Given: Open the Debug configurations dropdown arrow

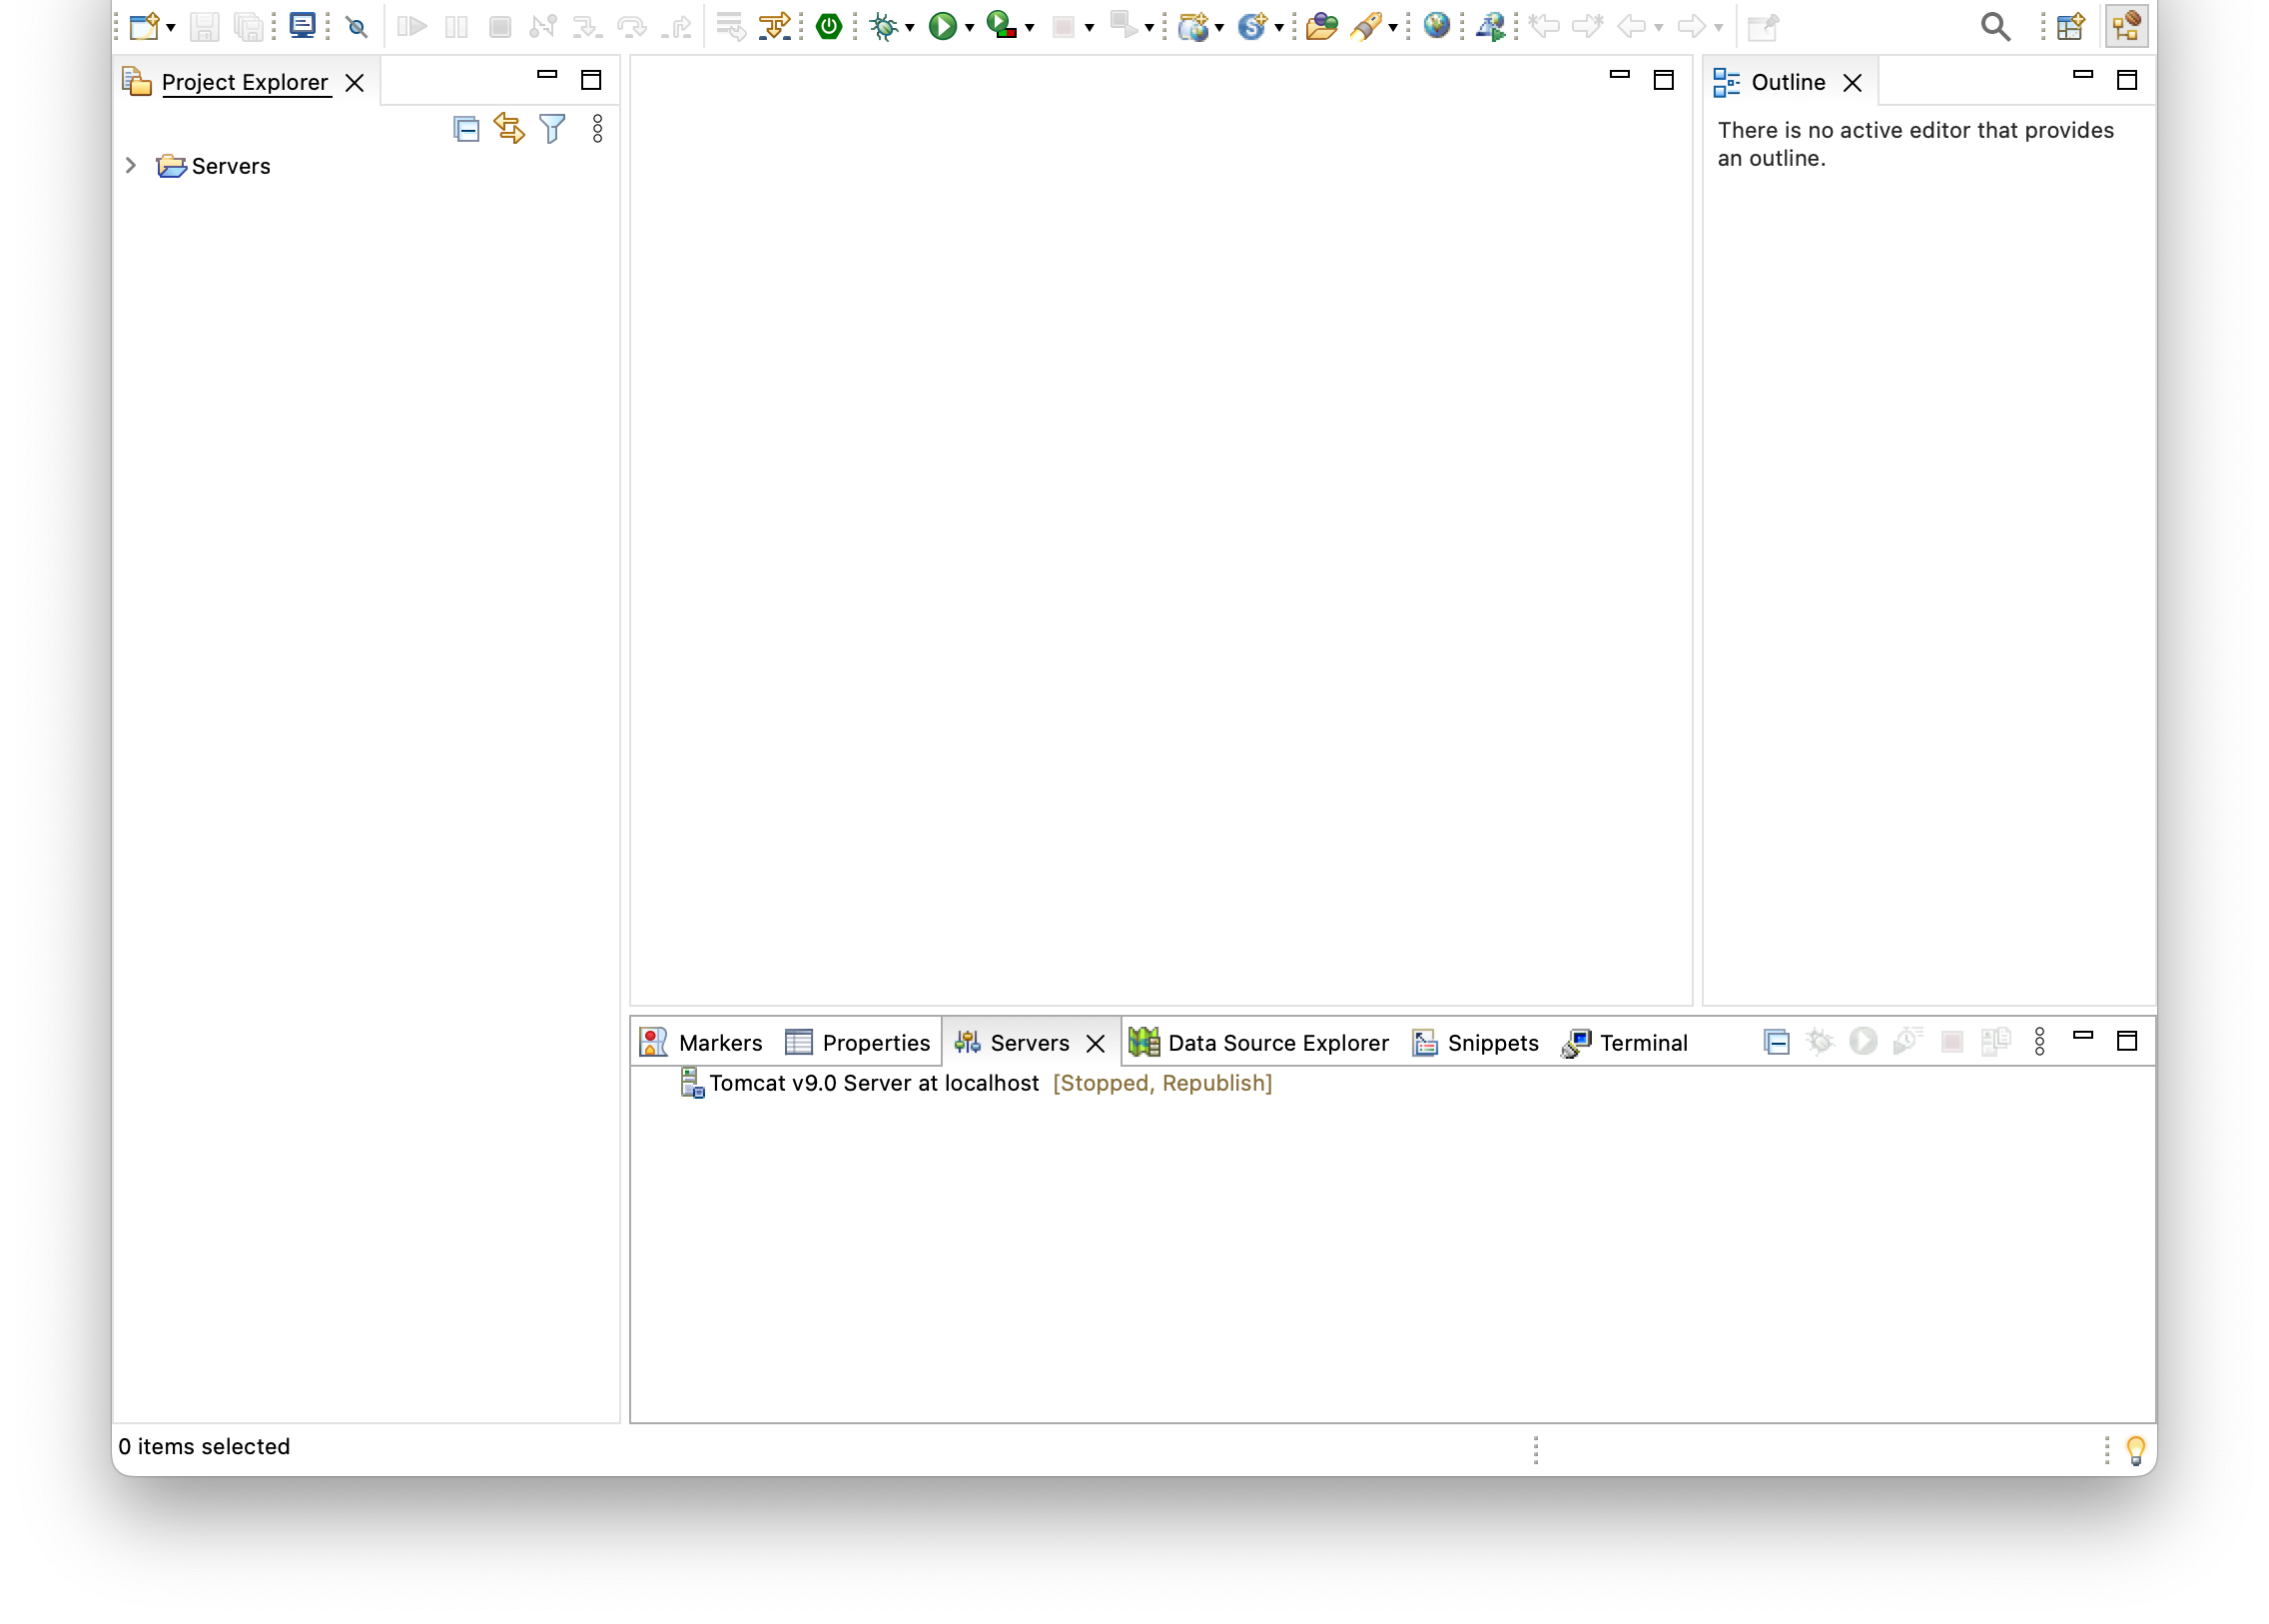Looking at the screenshot, I should (x=910, y=28).
